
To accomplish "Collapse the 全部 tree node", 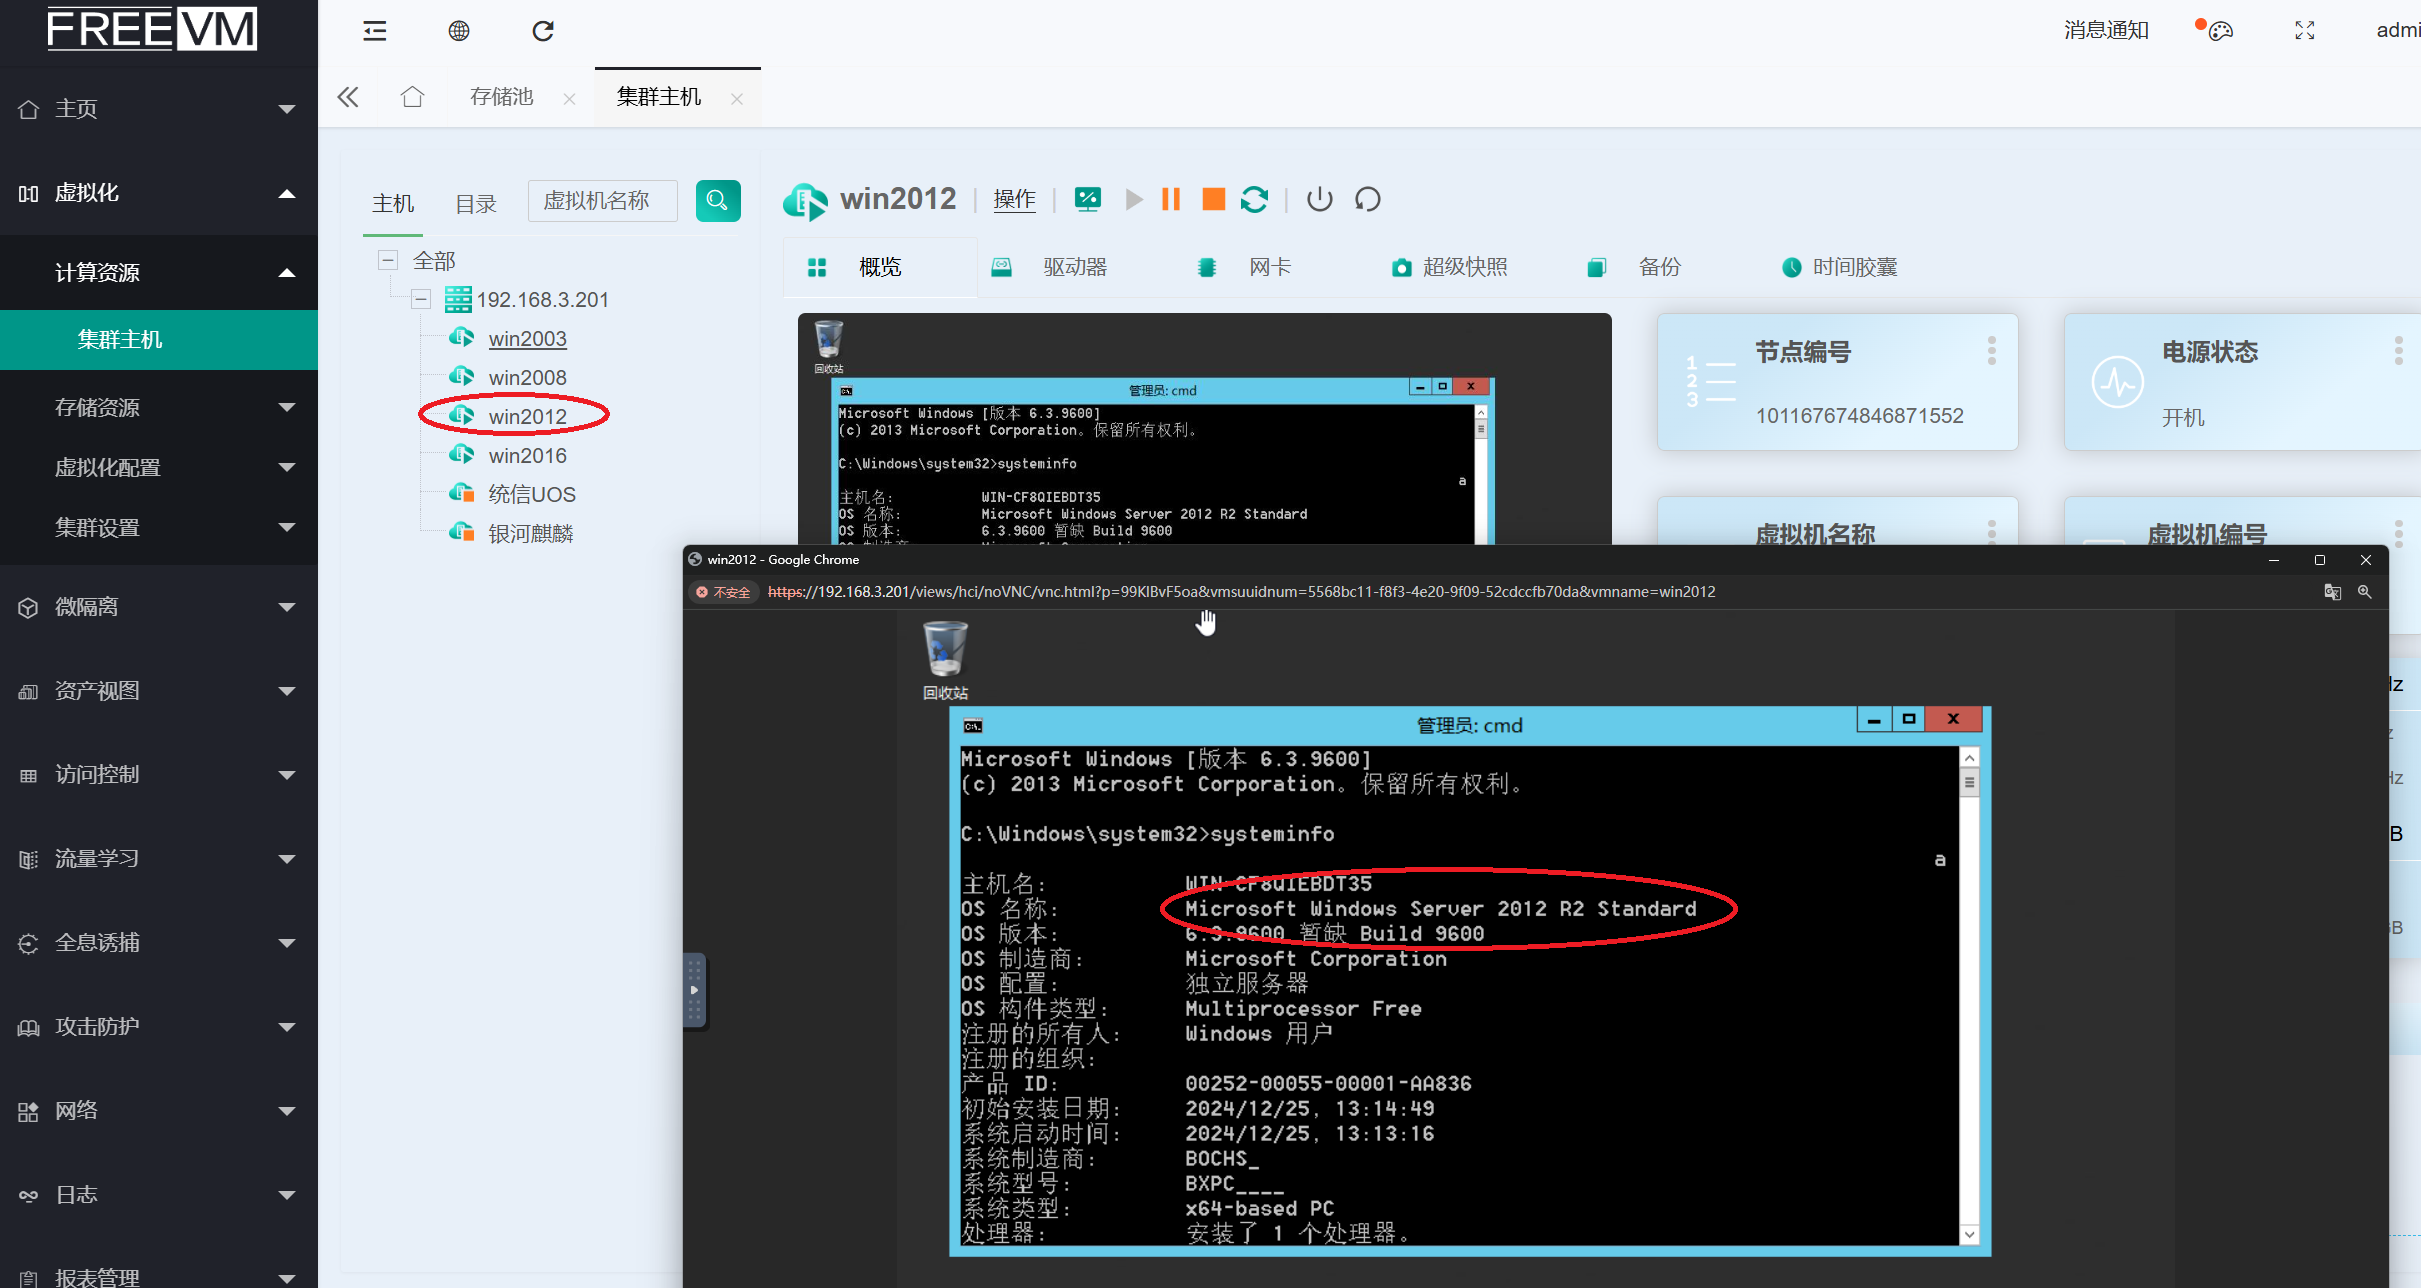I will pyautogui.click(x=388, y=261).
